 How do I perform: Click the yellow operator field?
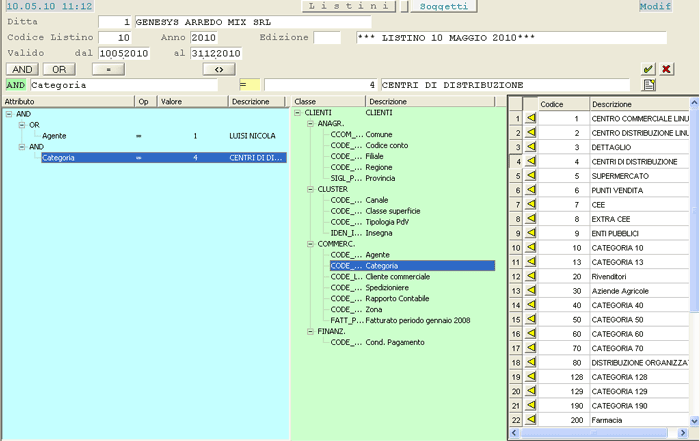pos(250,85)
